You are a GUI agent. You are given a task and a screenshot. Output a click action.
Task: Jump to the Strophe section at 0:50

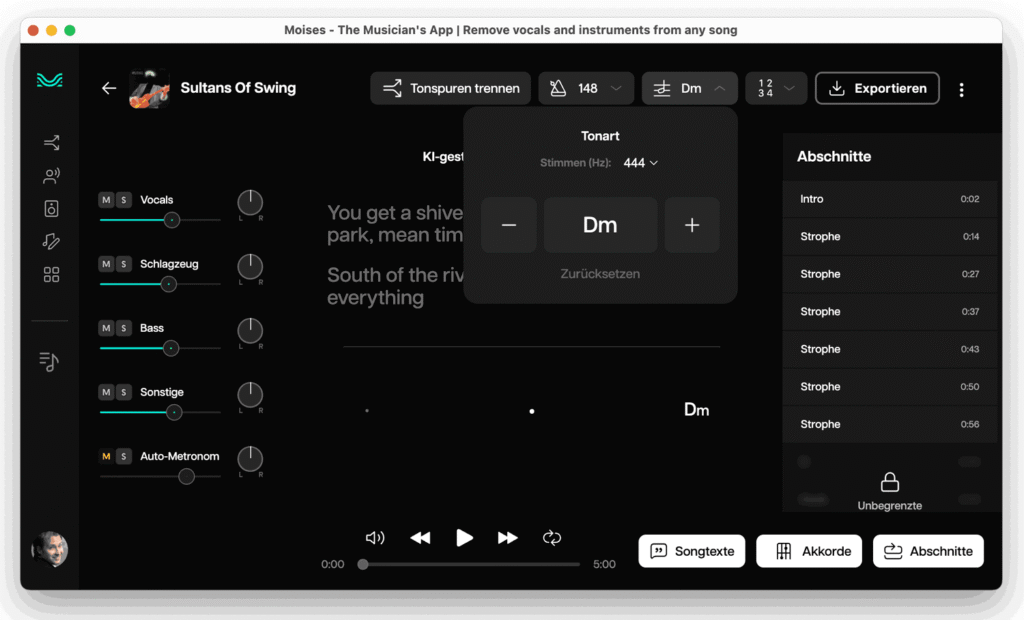point(889,387)
